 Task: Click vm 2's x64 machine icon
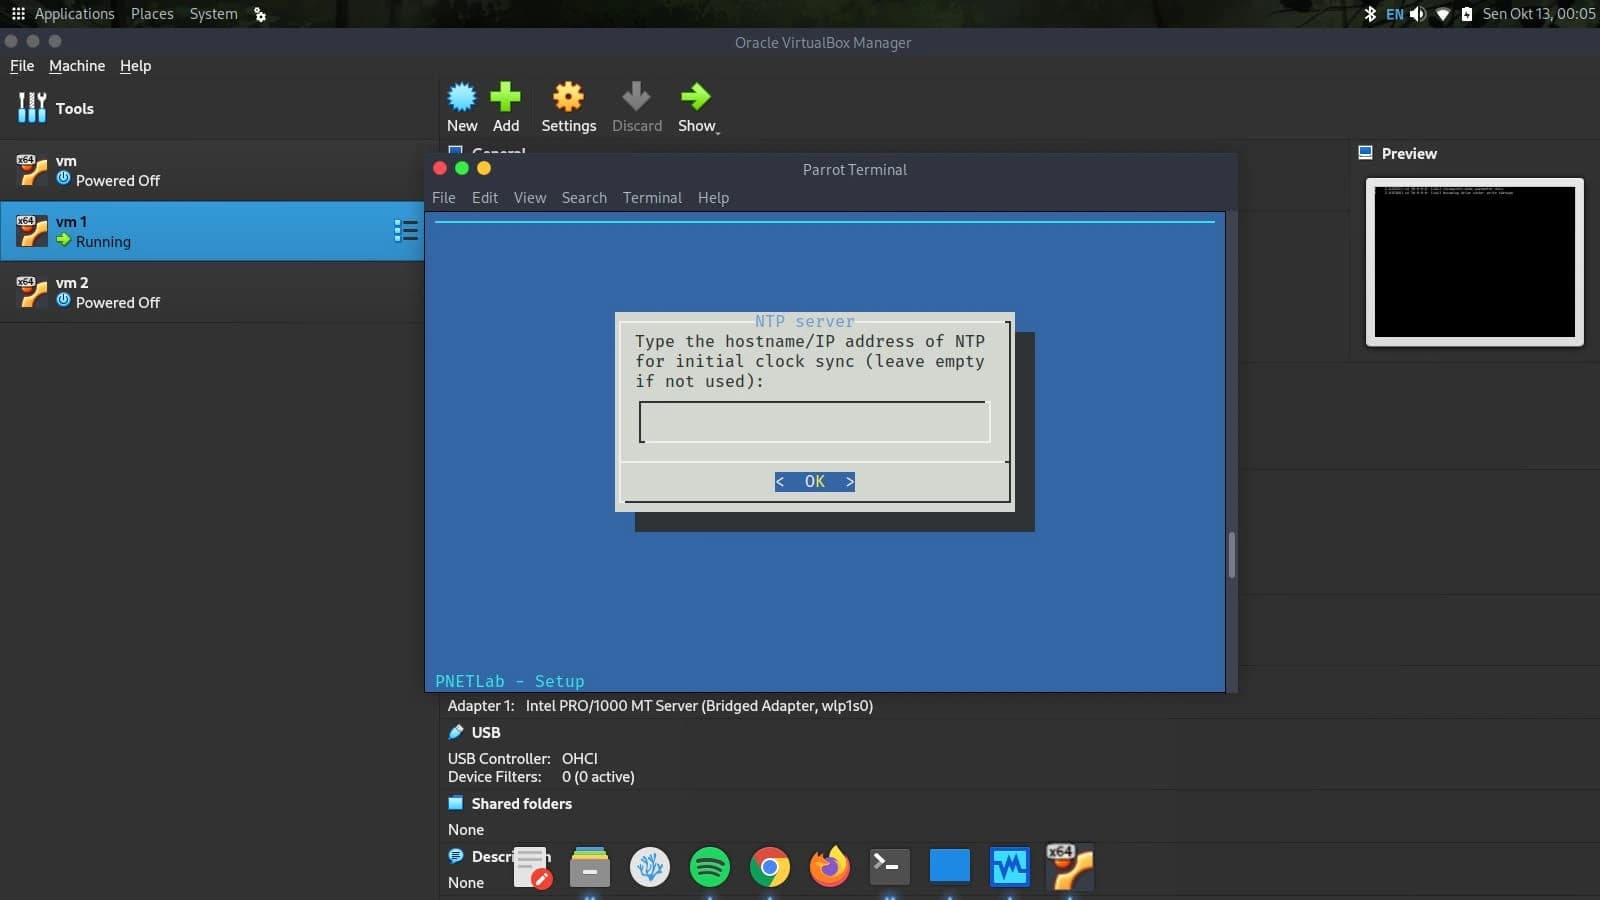(x=31, y=291)
